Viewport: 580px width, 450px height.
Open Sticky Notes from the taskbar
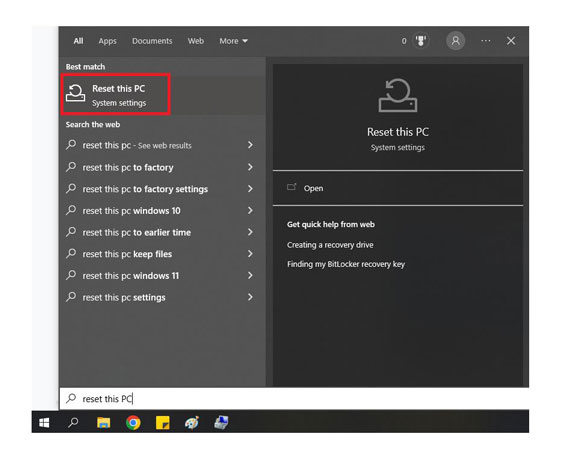(x=163, y=422)
